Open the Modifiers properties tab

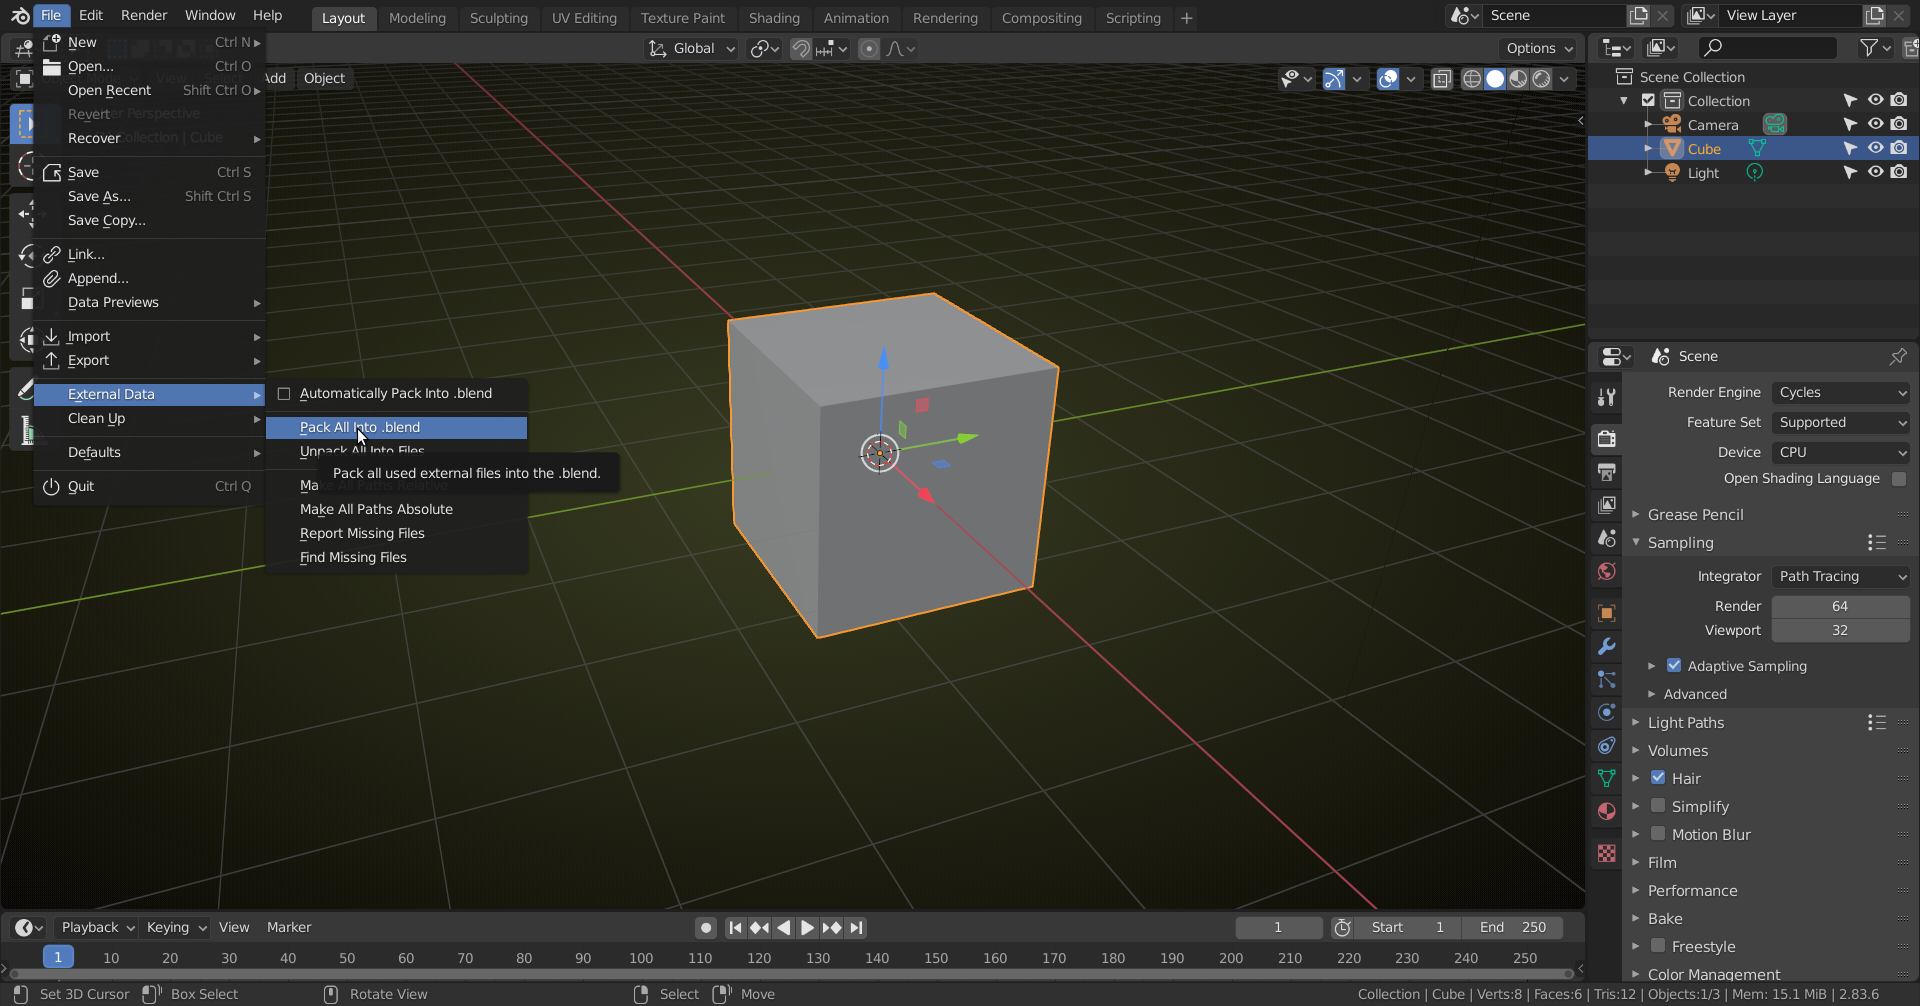coord(1607,646)
